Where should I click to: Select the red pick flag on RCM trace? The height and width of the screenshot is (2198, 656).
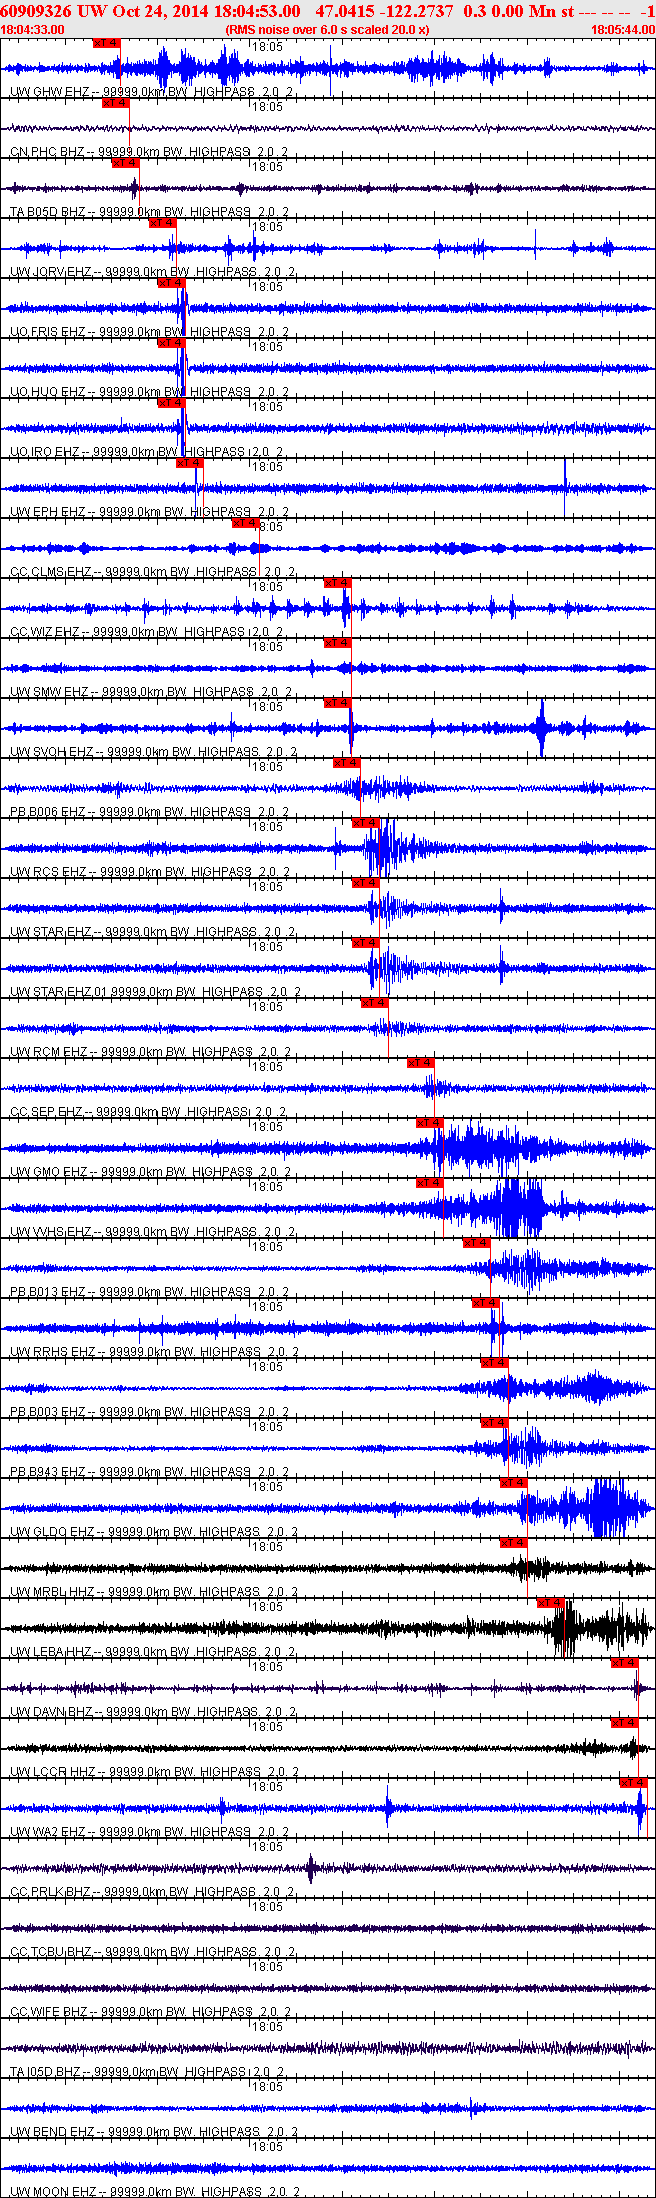coord(374,1003)
